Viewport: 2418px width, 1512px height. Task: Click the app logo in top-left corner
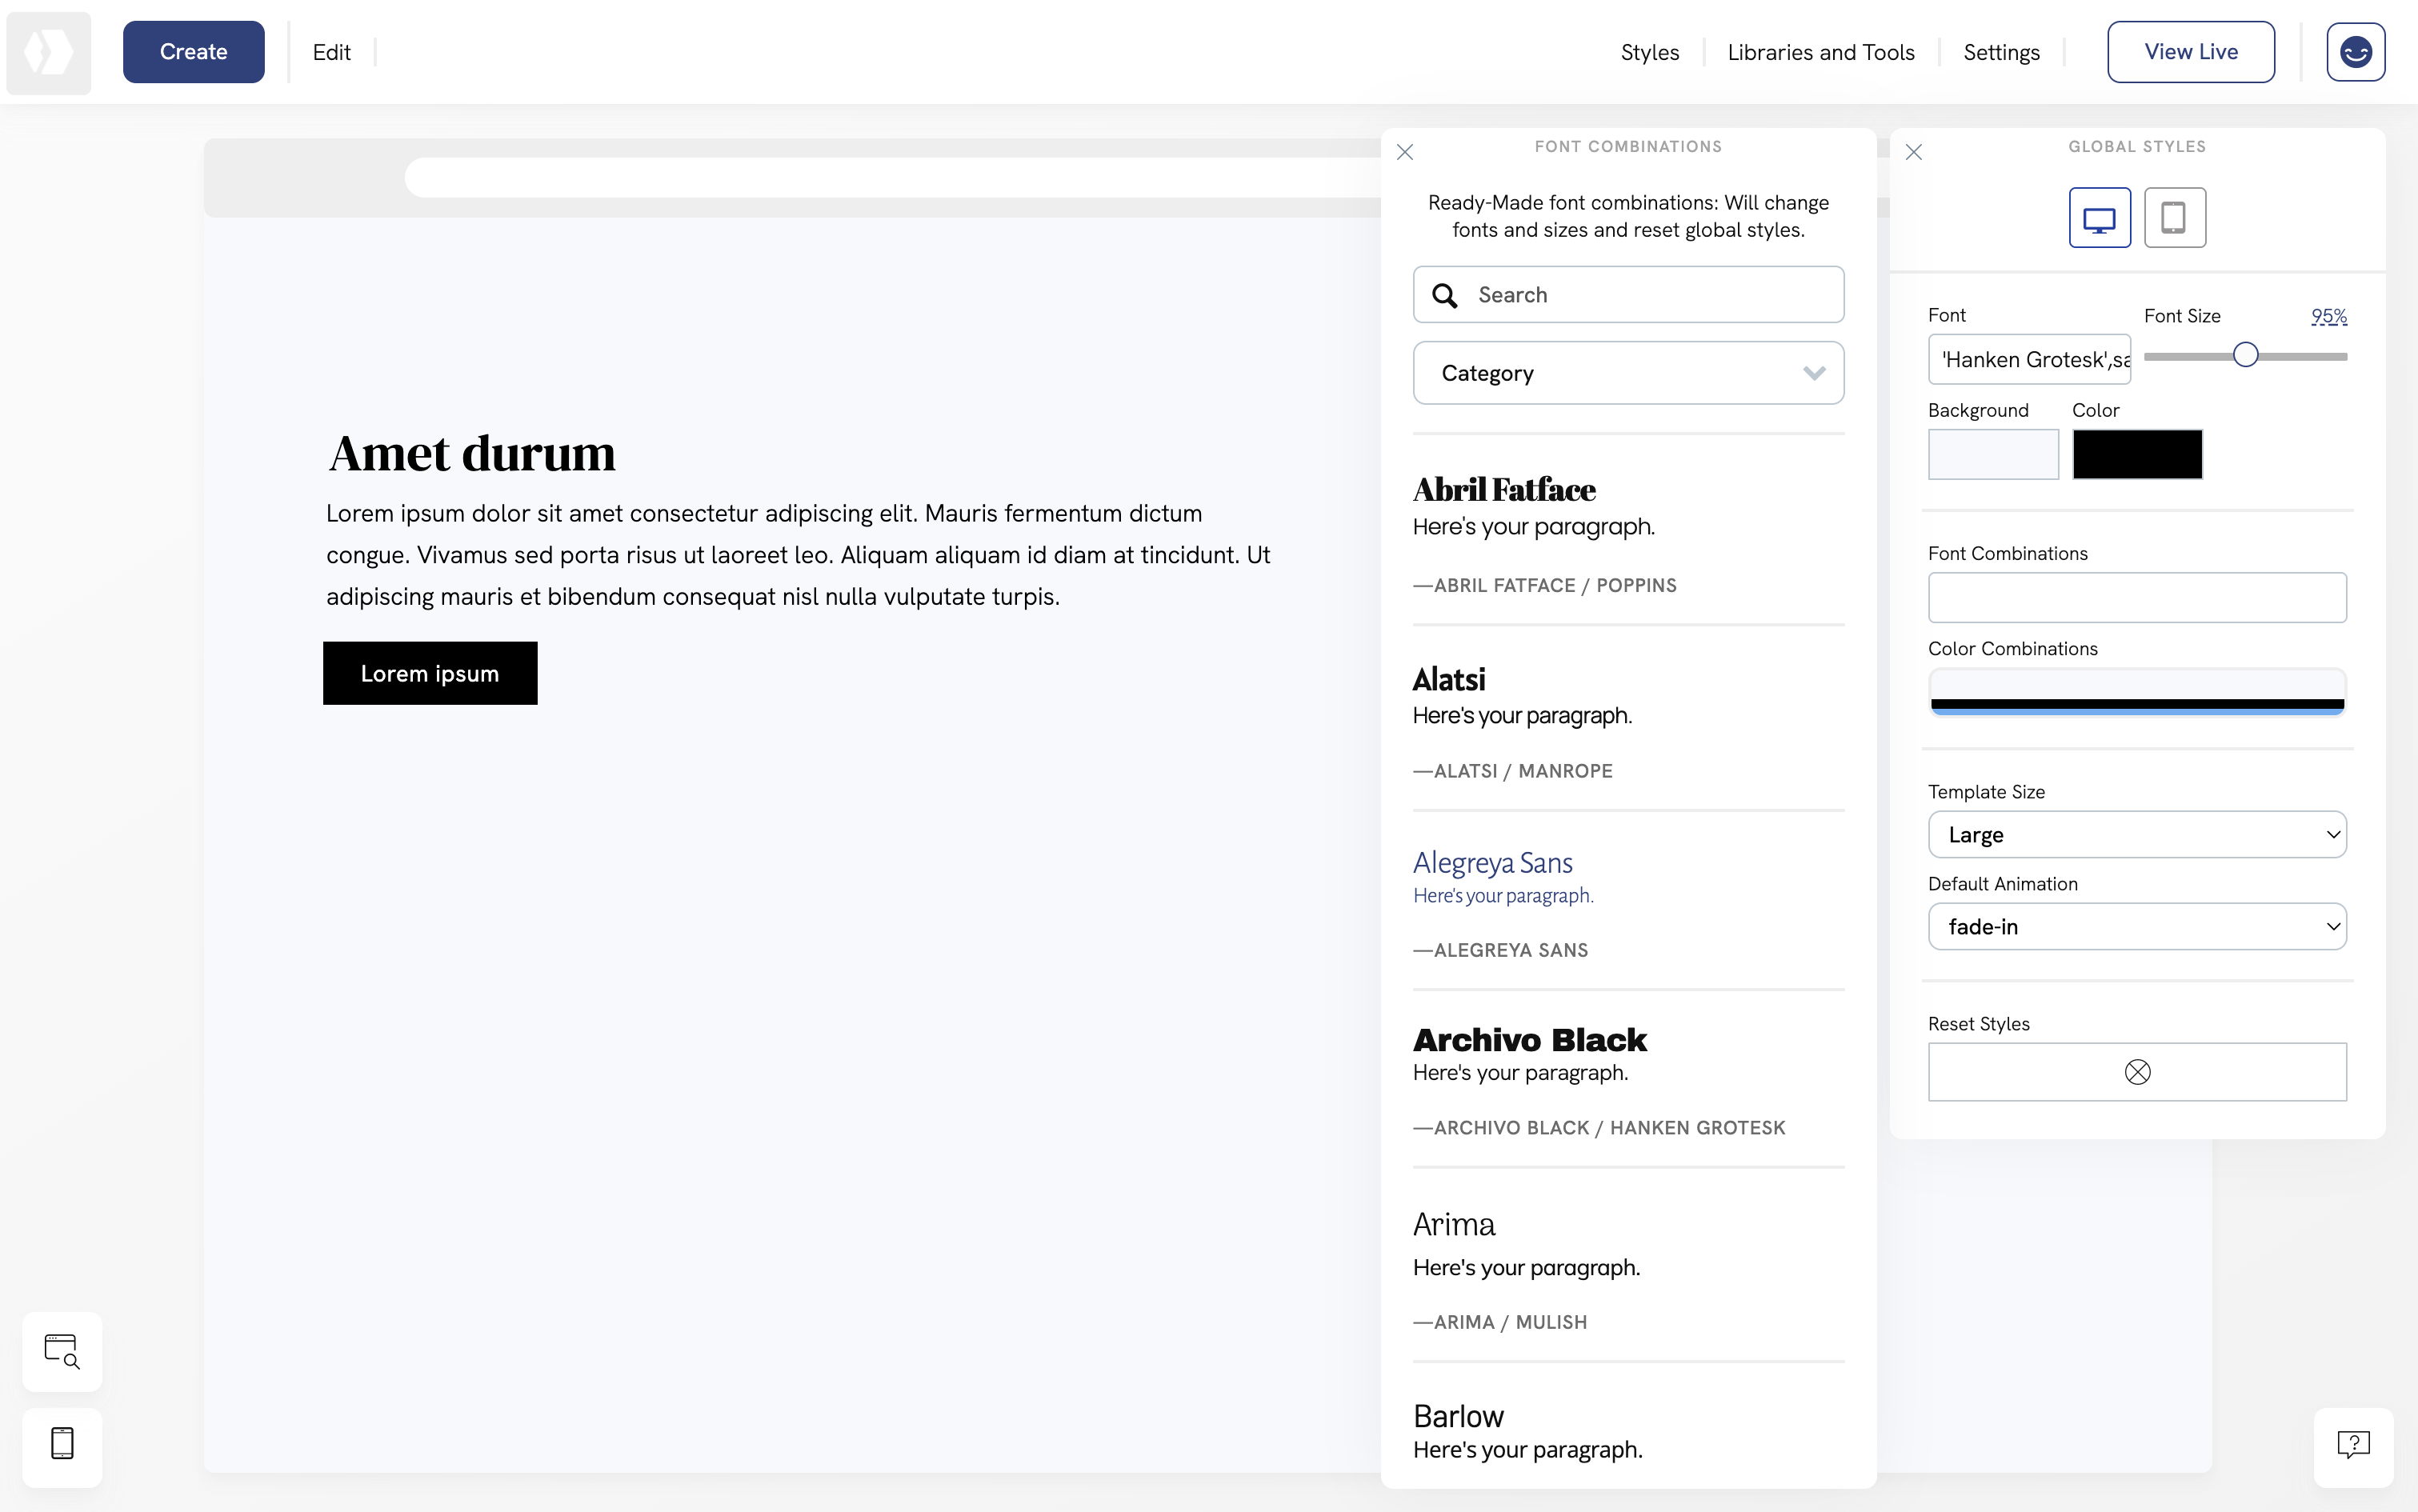48,52
